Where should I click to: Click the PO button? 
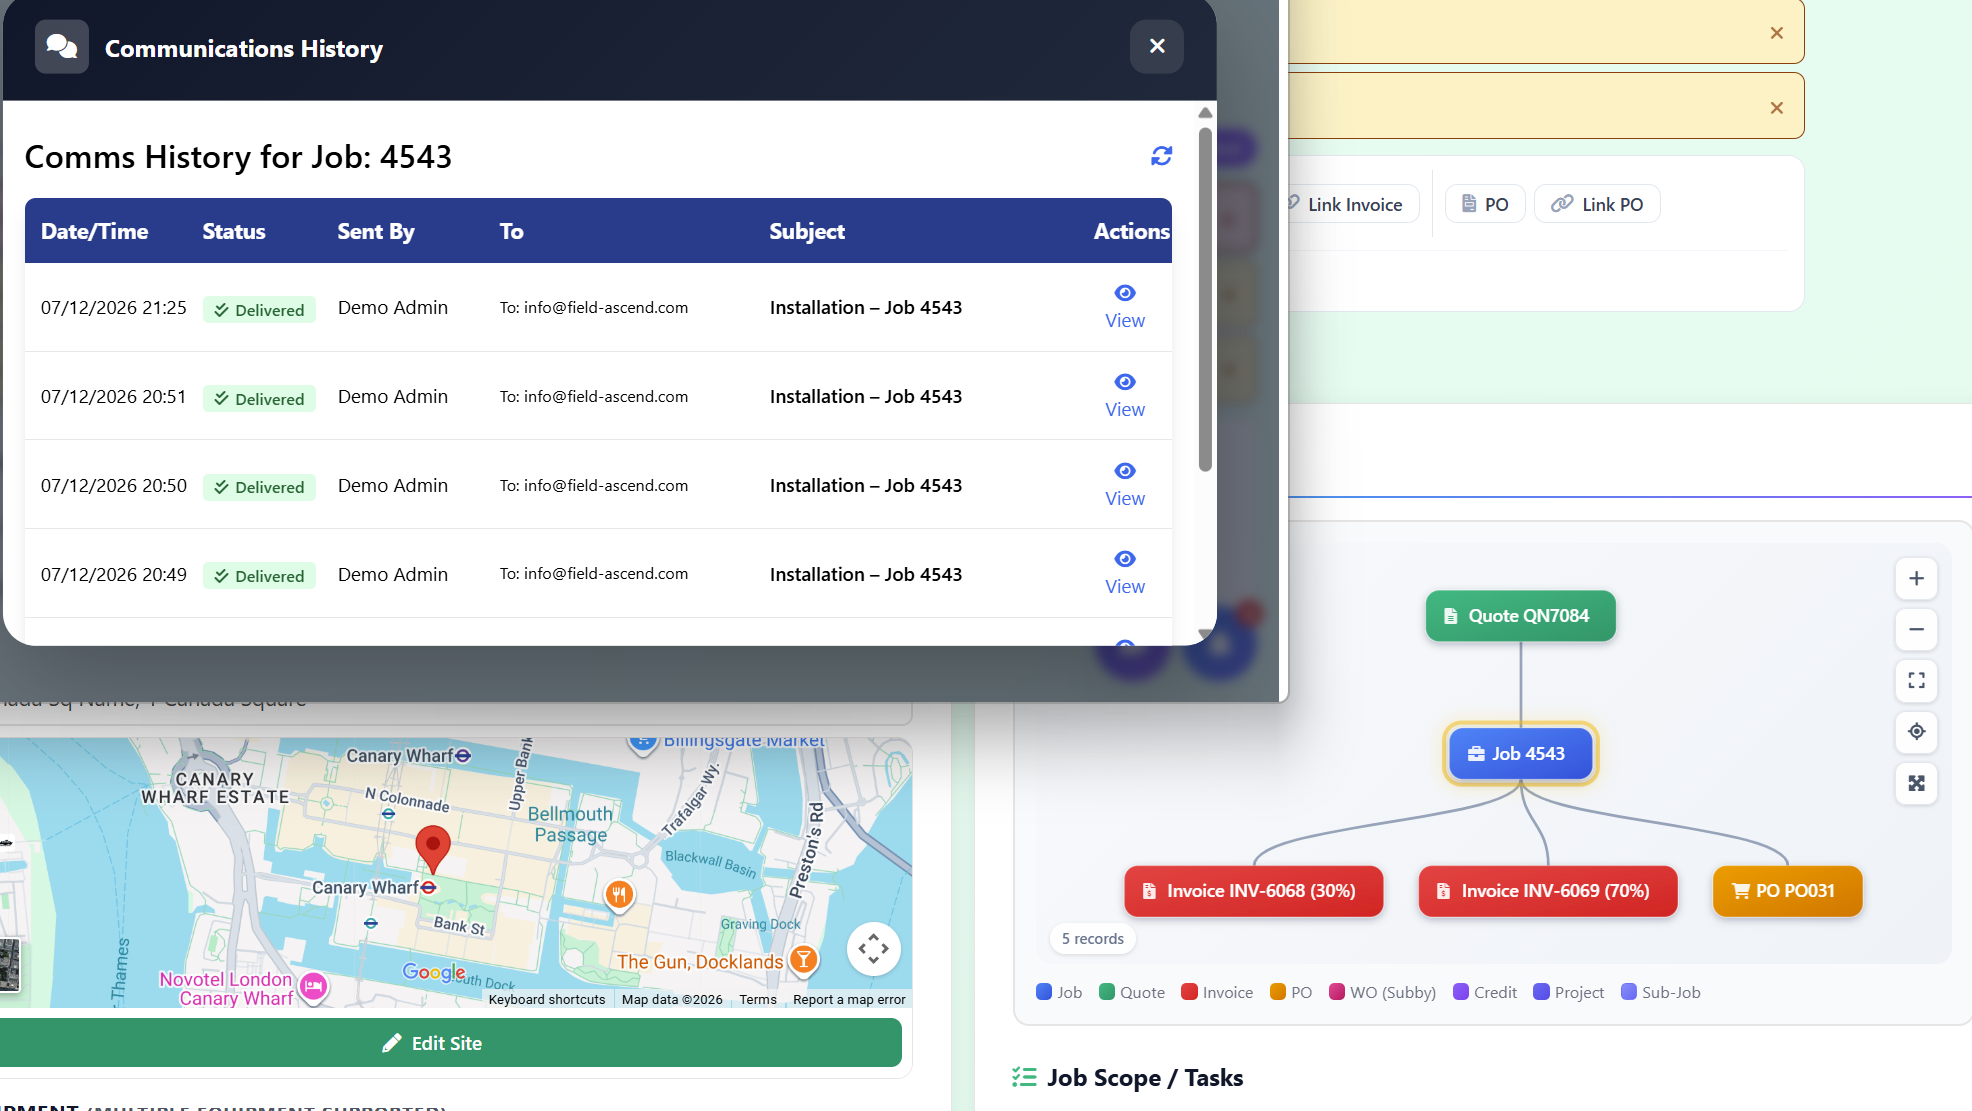pos(1485,204)
